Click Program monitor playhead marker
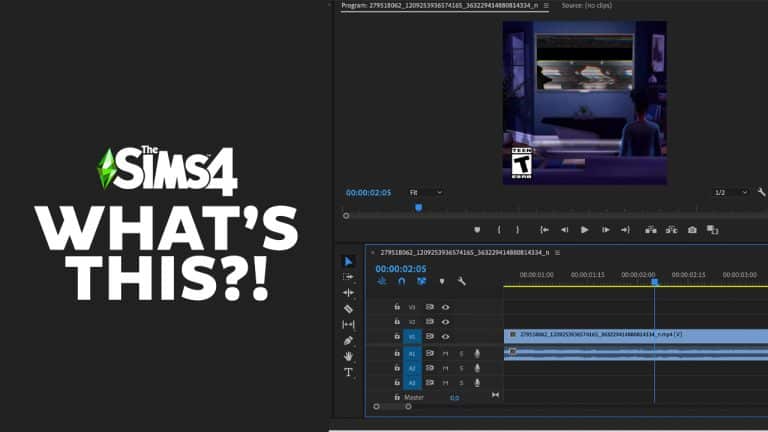 tap(418, 208)
